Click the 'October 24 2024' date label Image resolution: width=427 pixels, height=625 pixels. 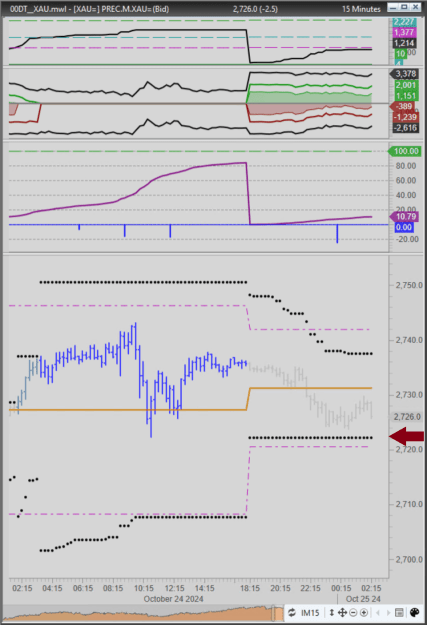coord(173,599)
